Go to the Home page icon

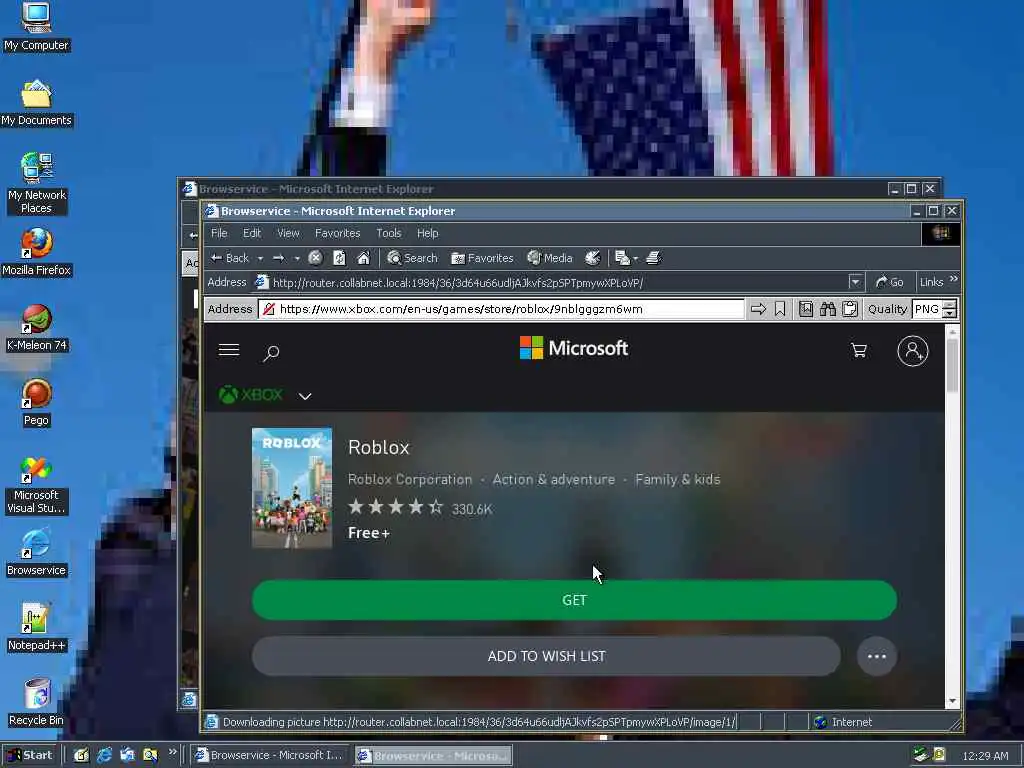click(x=363, y=258)
